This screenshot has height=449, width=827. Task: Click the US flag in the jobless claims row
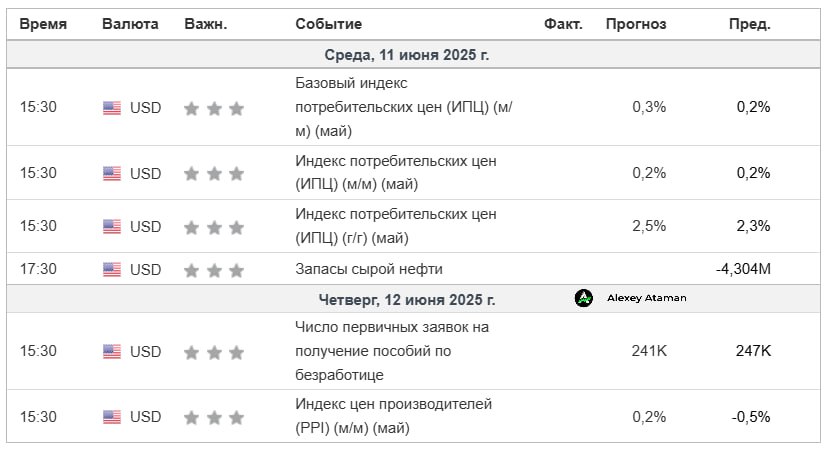(112, 352)
